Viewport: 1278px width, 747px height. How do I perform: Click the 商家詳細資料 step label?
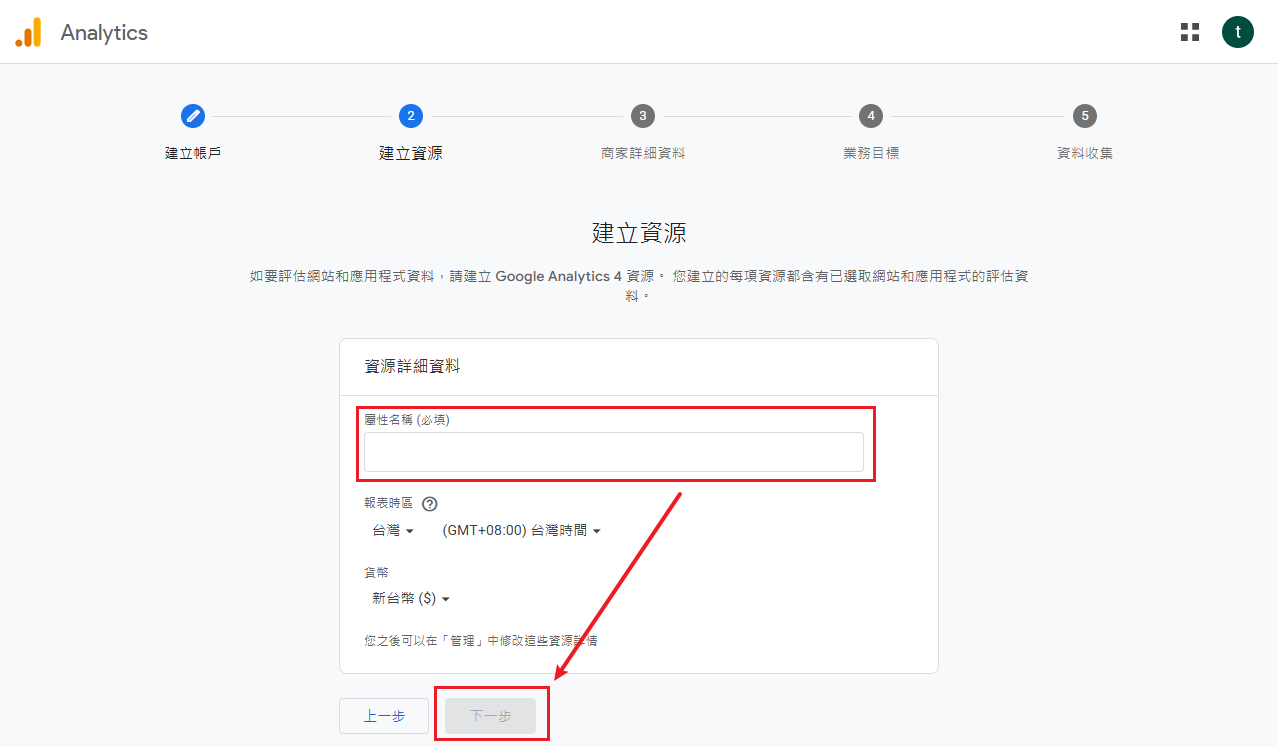point(643,151)
